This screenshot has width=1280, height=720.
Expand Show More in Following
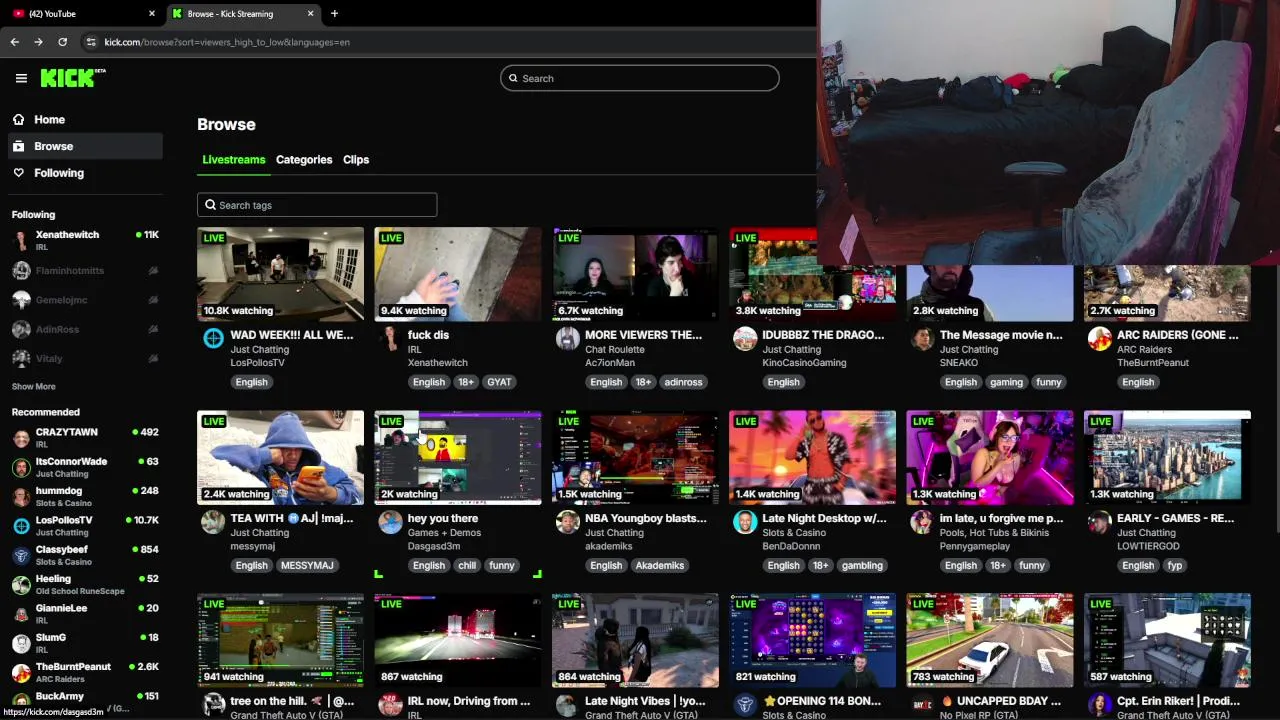point(33,387)
